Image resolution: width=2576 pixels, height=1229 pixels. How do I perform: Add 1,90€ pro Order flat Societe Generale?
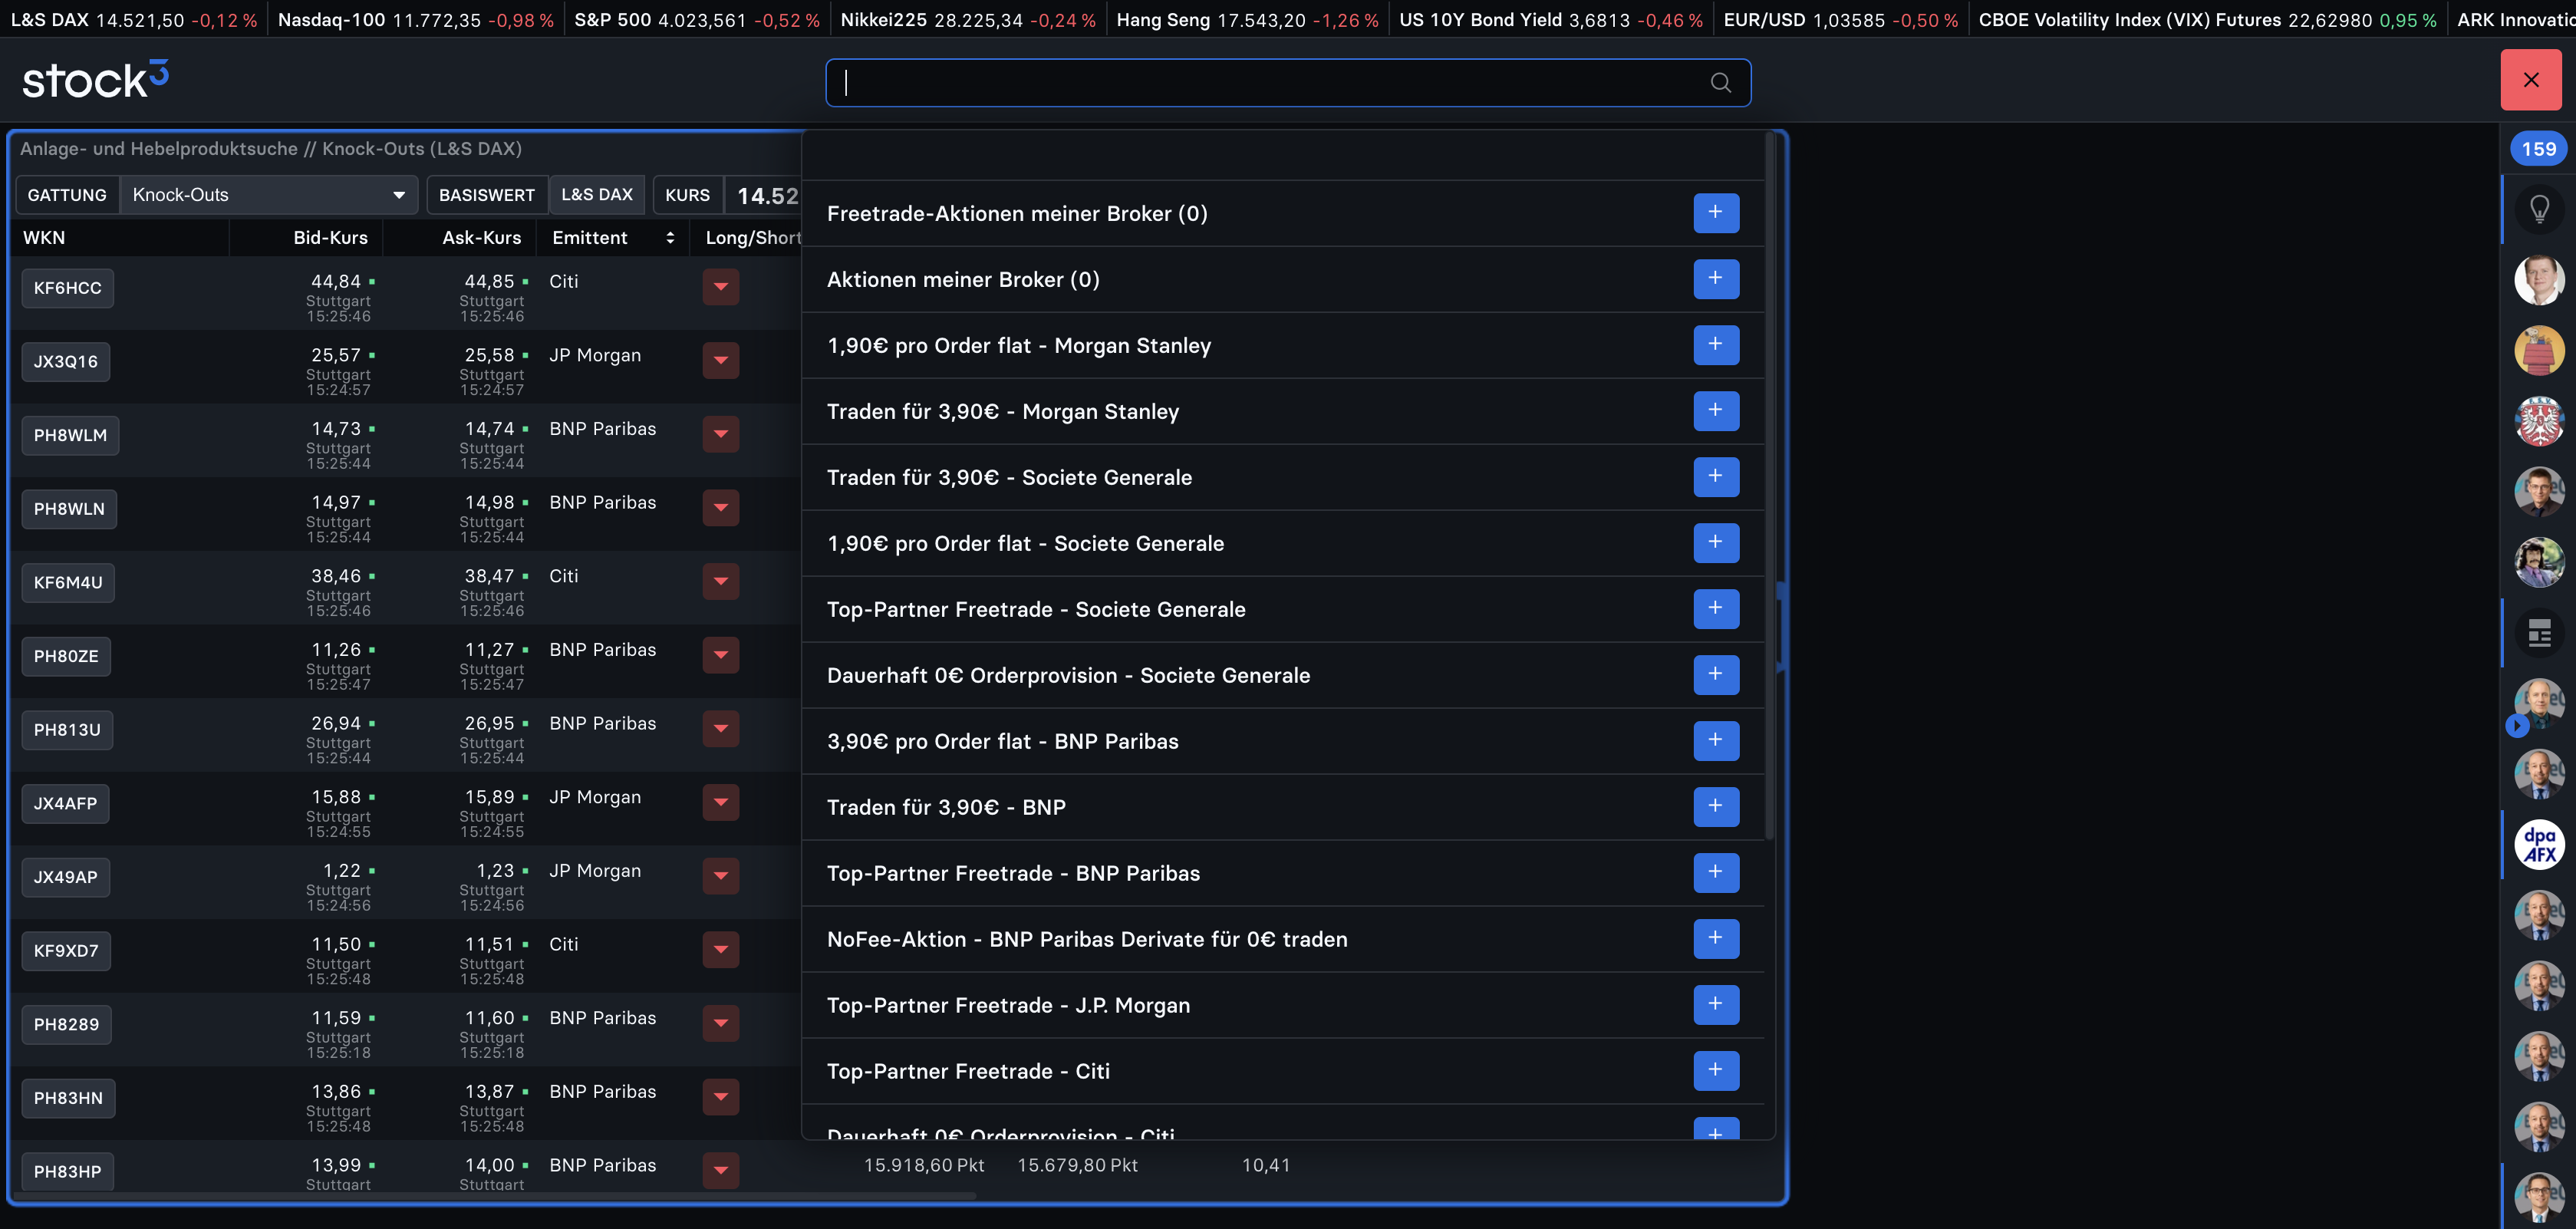[1716, 543]
